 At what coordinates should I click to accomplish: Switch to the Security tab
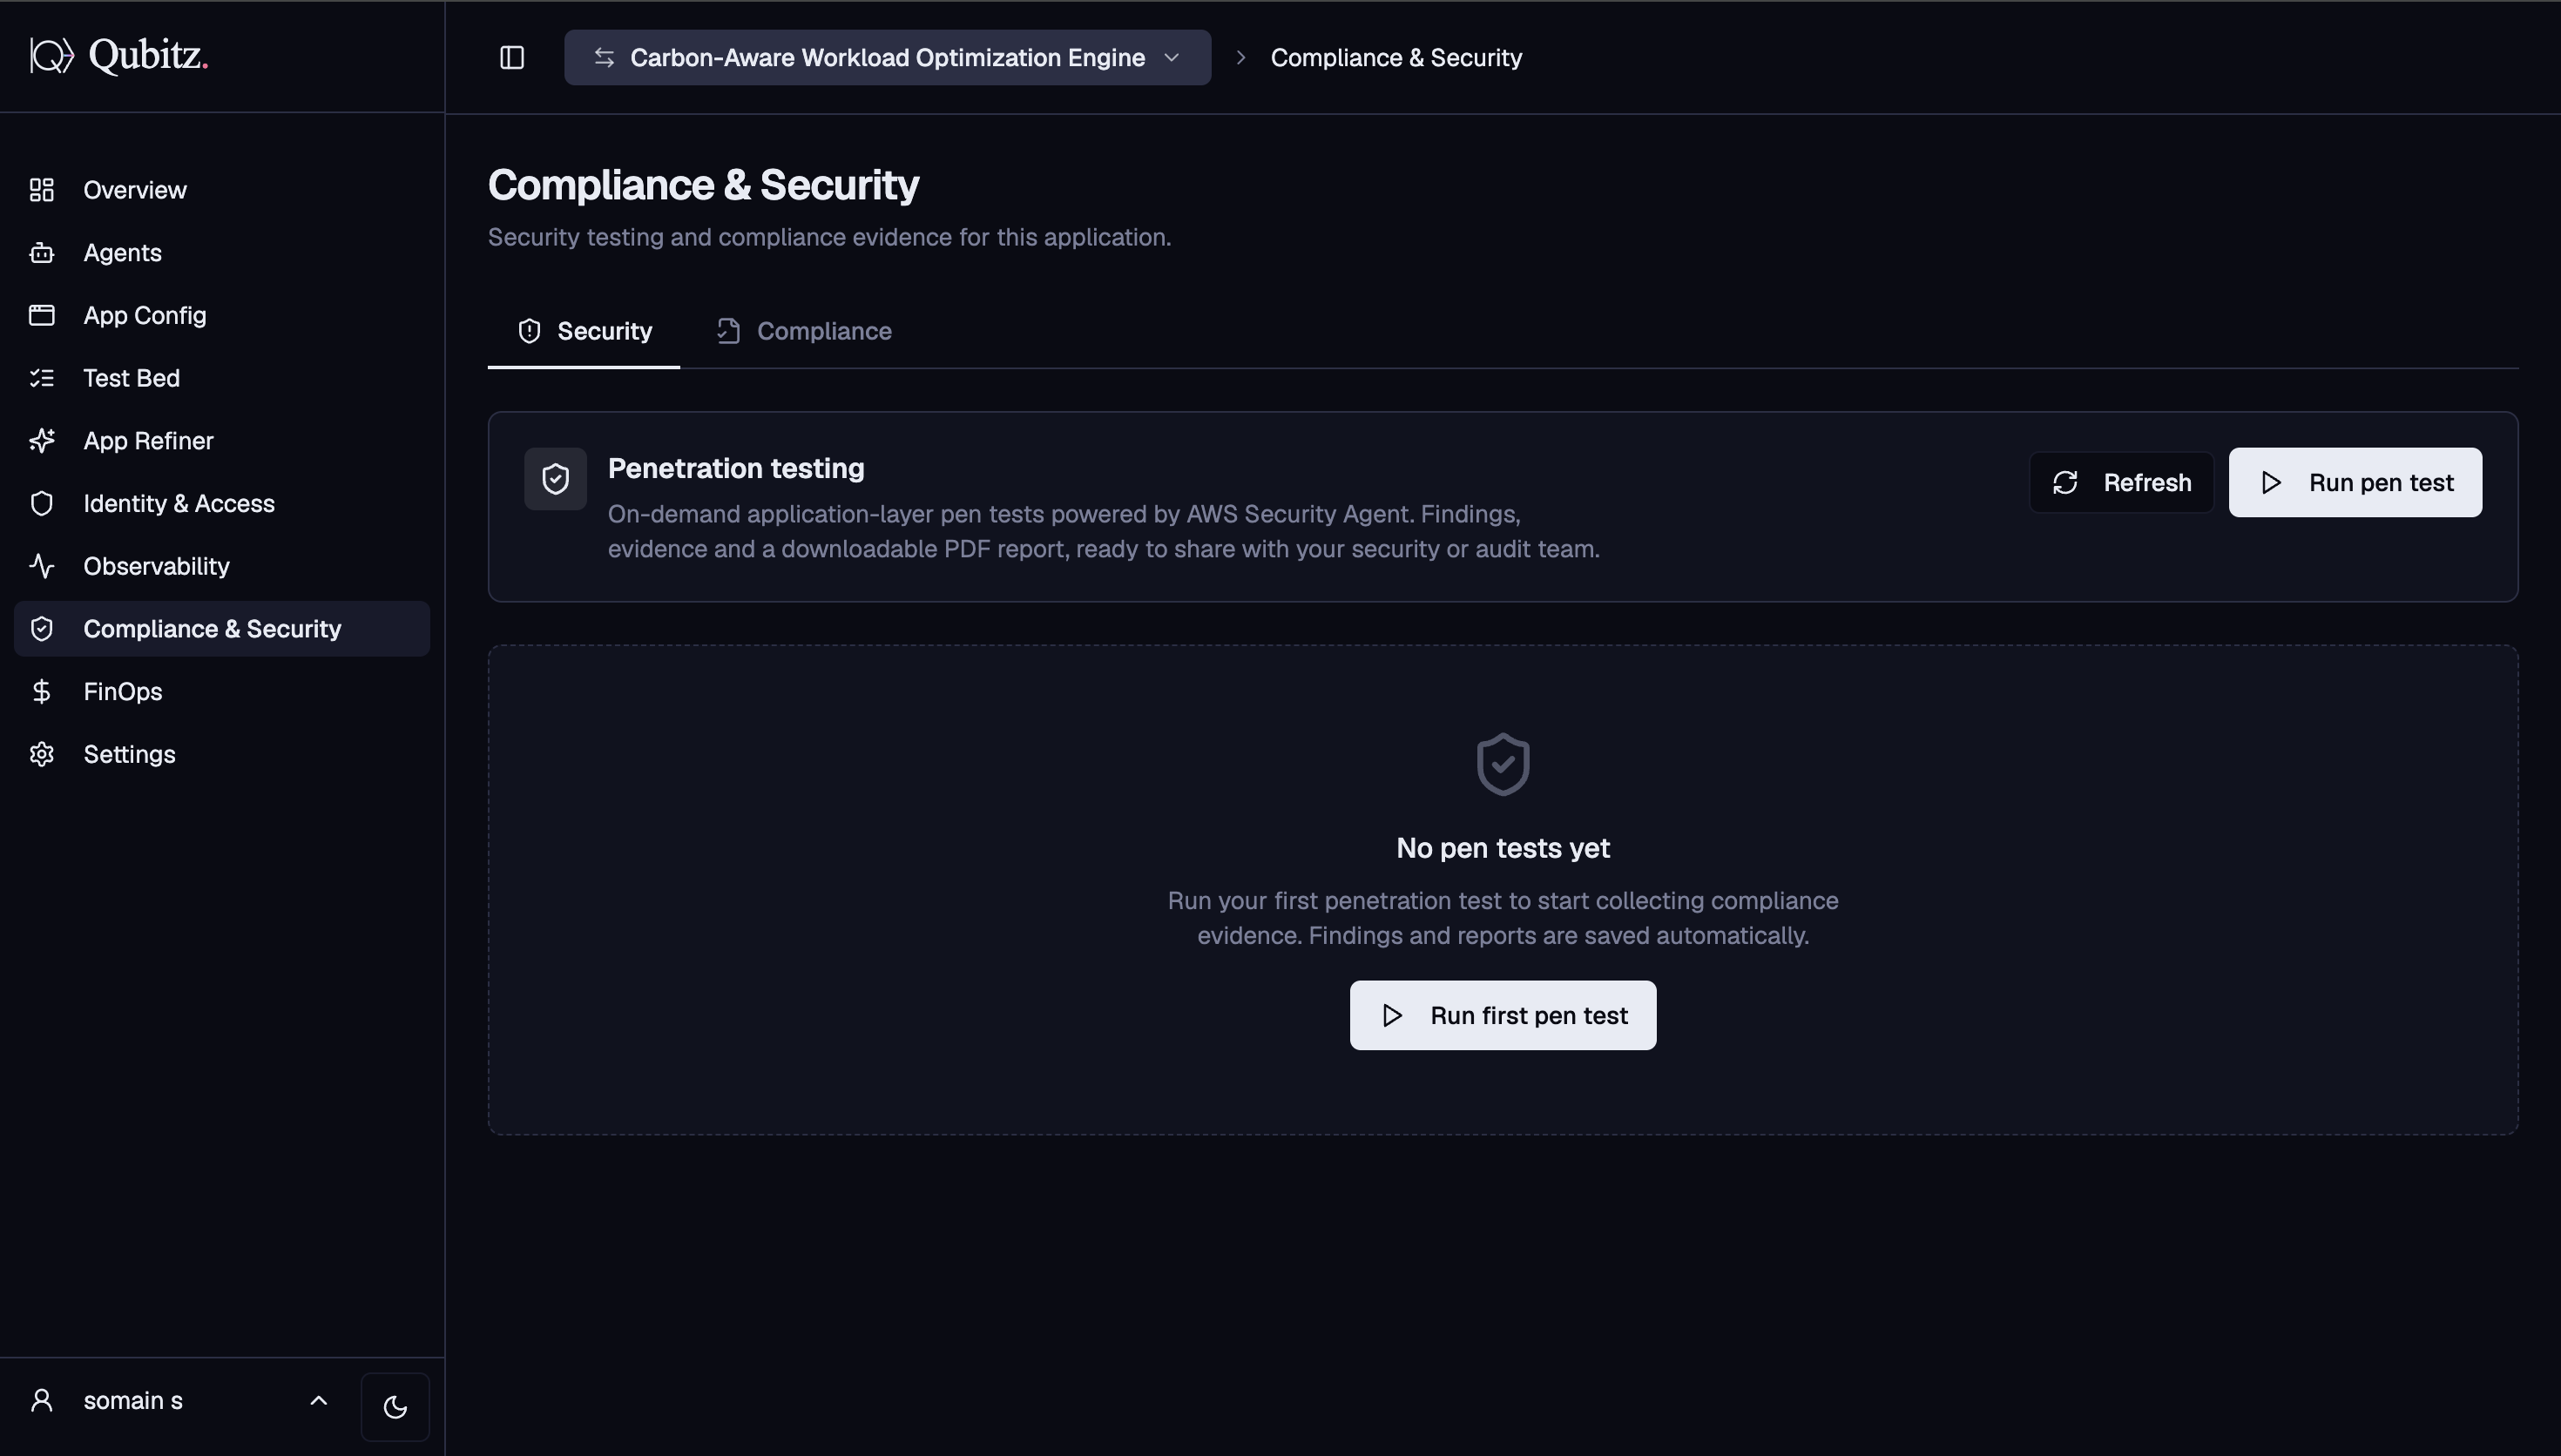(x=584, y=331)
